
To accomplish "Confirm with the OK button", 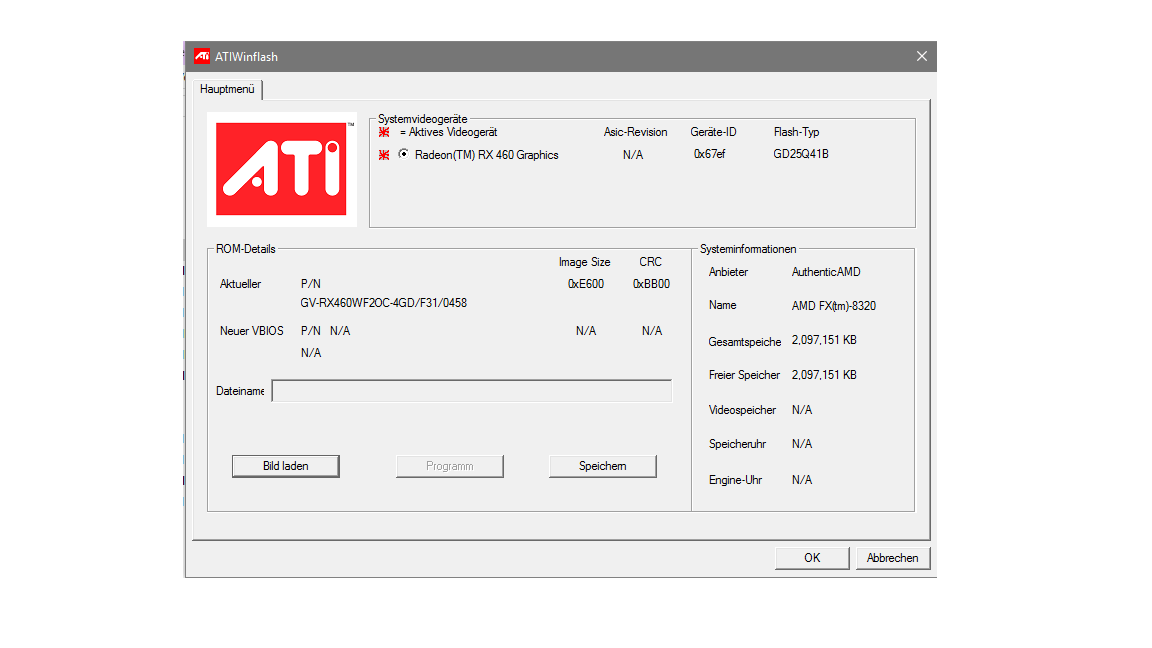I will pos(812,558).
